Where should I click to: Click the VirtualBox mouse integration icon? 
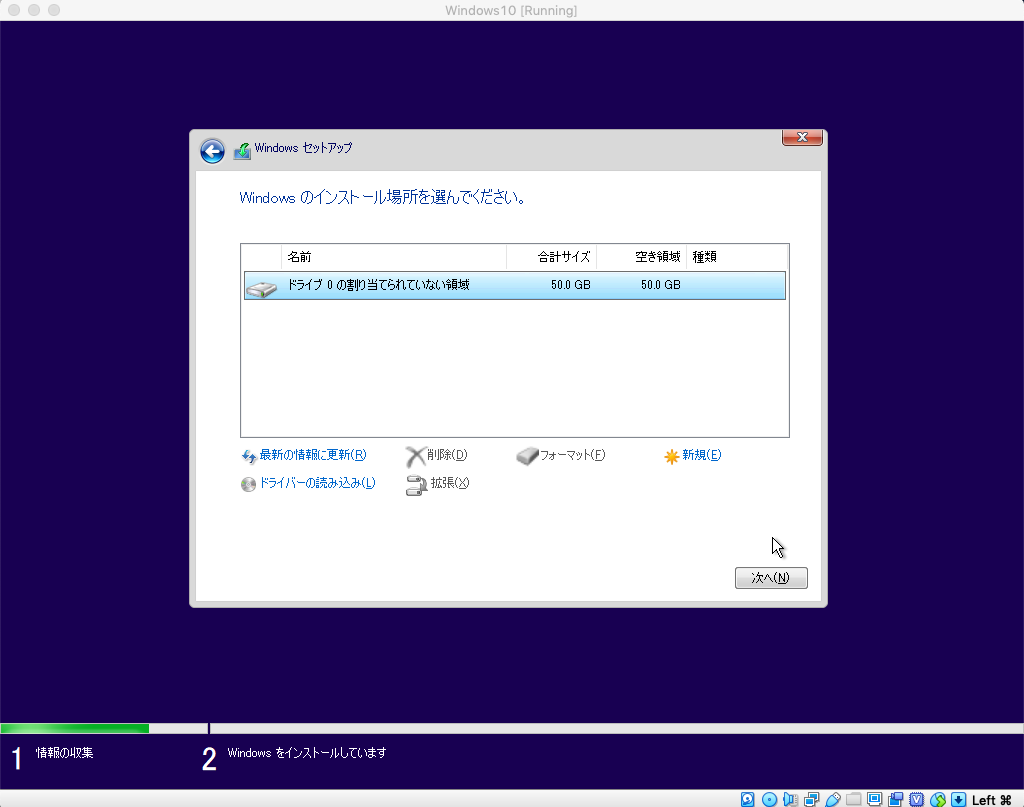pos(938,799)
